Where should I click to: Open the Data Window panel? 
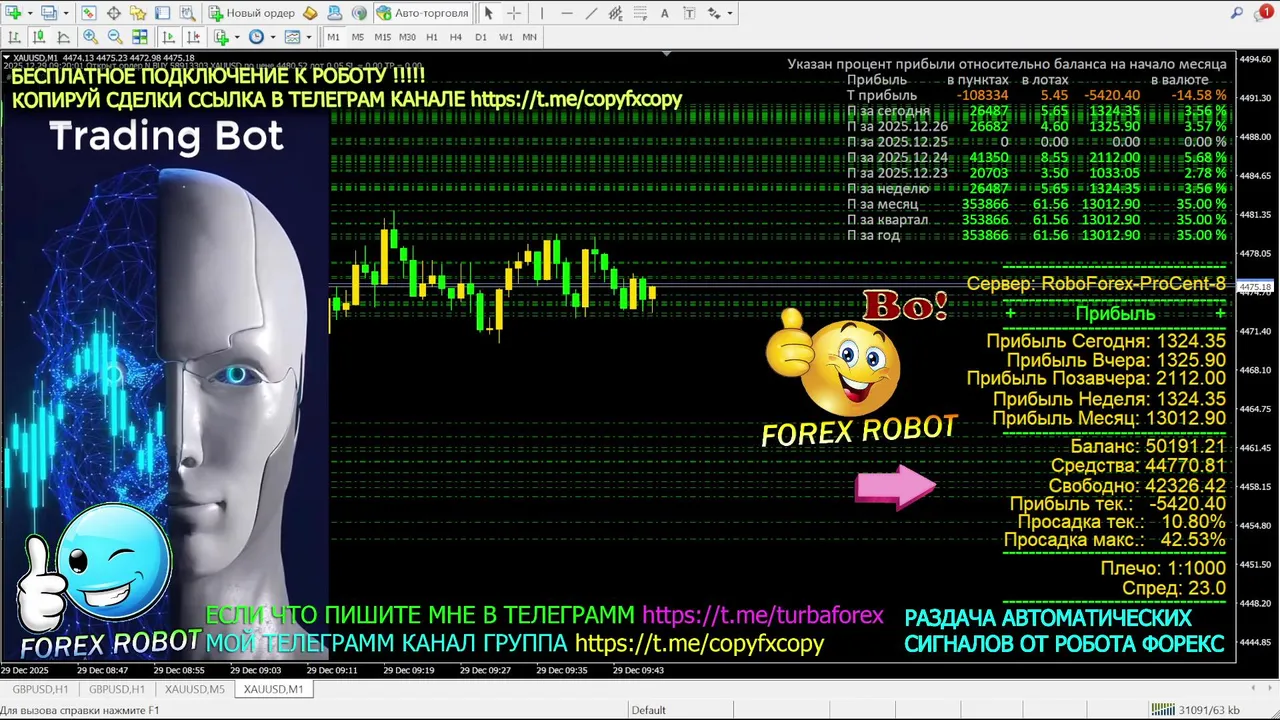(114, 13)
